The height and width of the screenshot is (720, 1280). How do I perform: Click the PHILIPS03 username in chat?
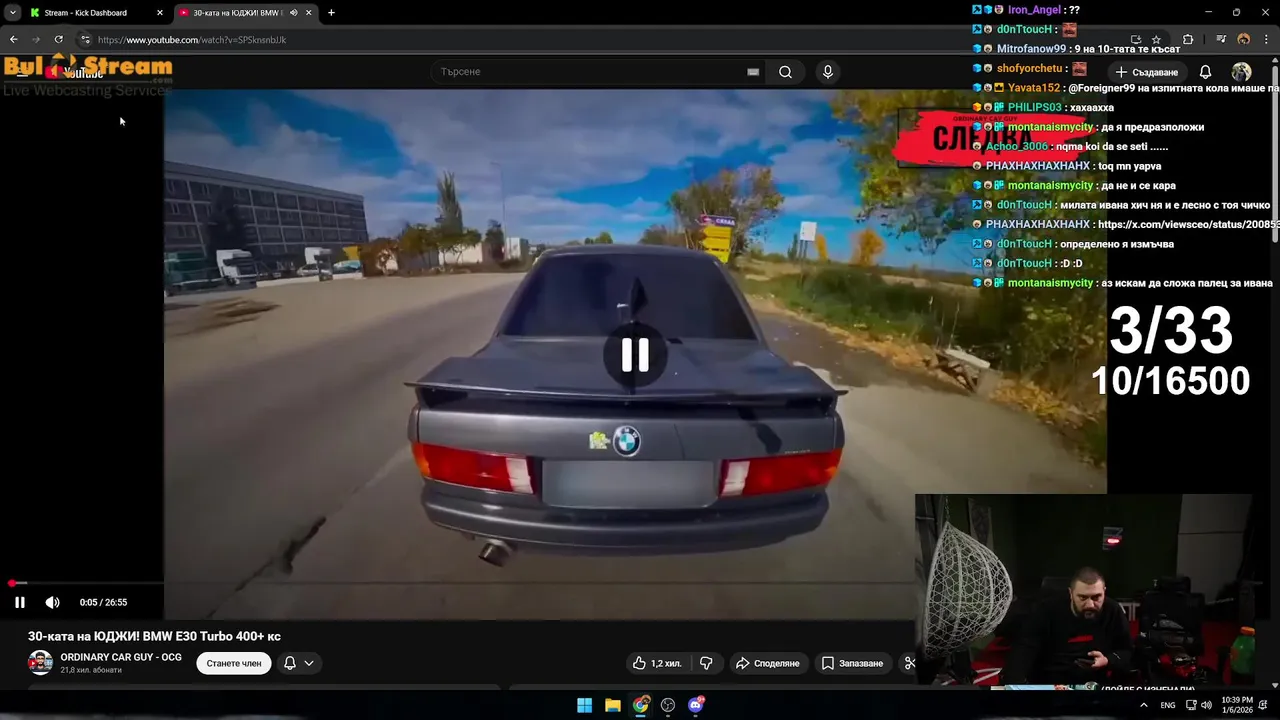coord(1034,107)
